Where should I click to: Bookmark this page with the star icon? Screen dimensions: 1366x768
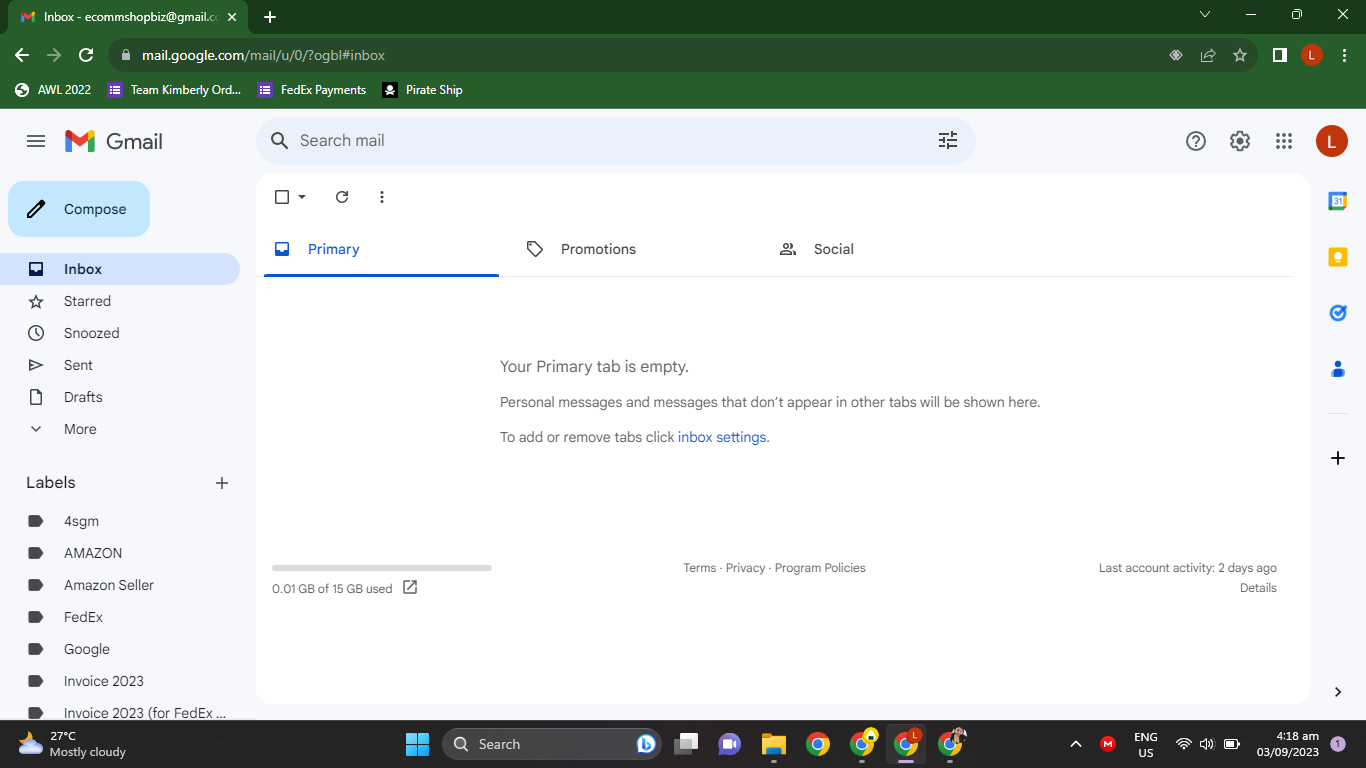click(x=1240, y=55)
